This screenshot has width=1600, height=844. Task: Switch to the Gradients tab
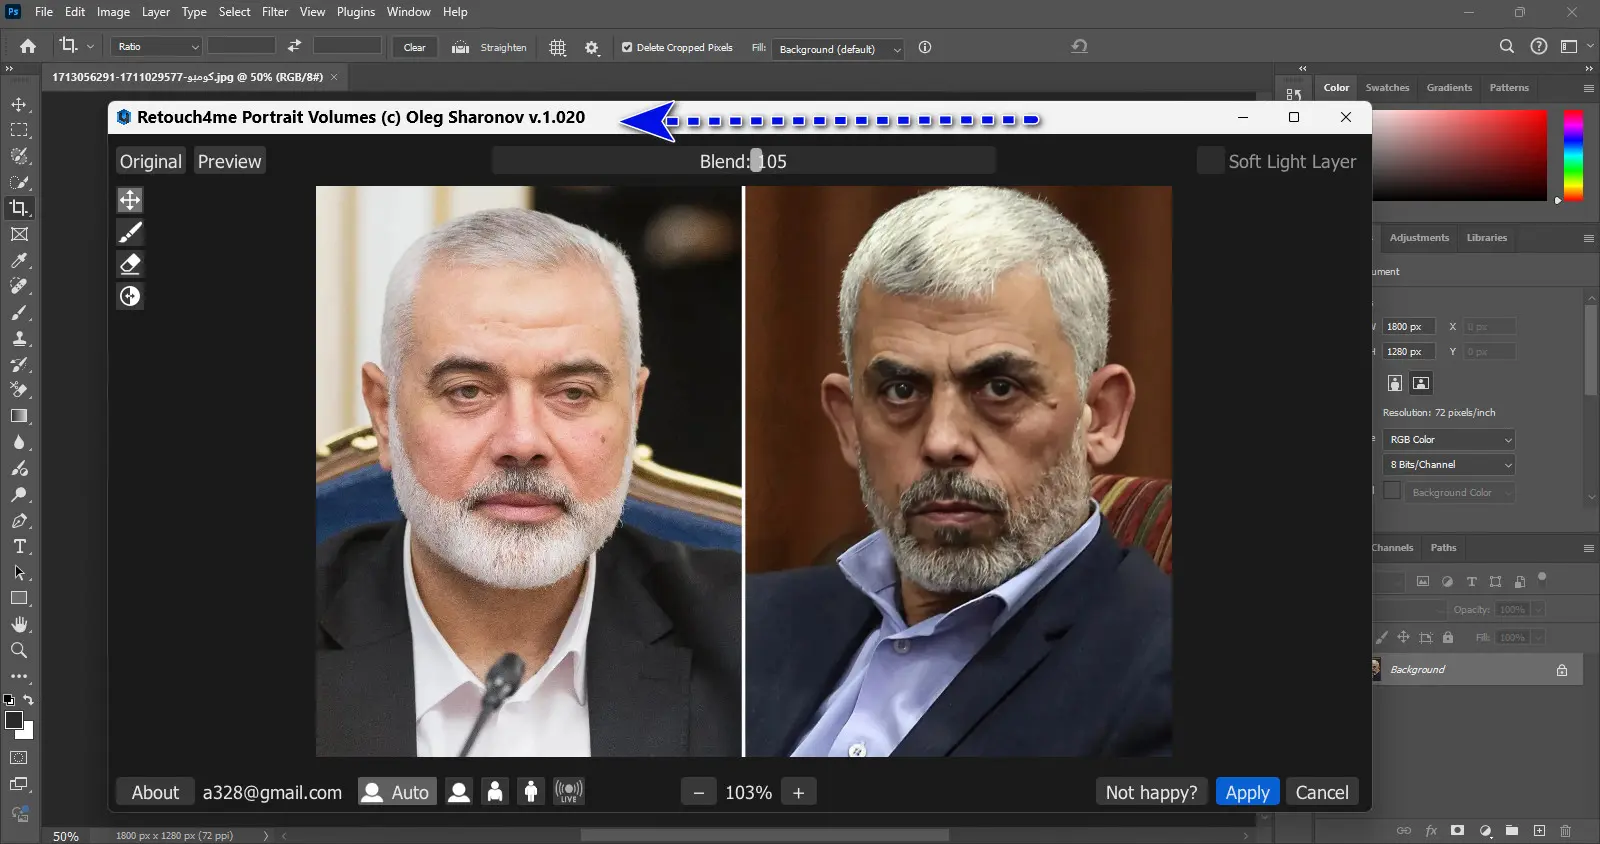pos(1449,88)
